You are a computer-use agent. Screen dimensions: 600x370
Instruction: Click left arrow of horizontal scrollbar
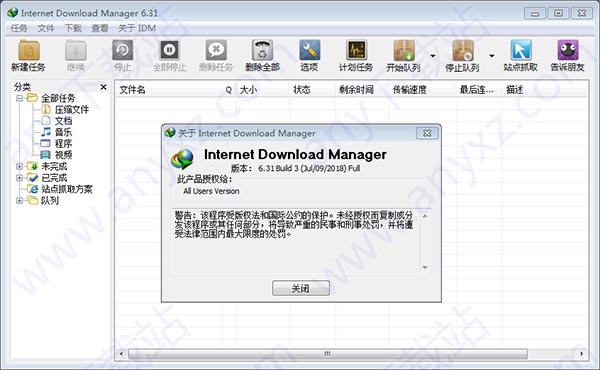coord(121,354)
